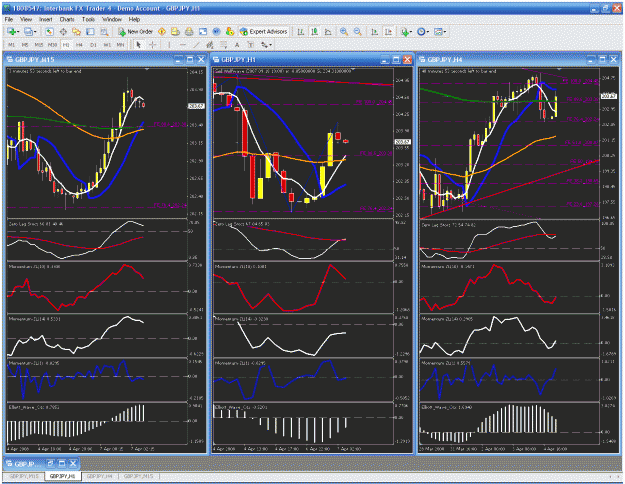The image size is (625, 484).
Task: Switch chart to bar chart type
Action: (x=301, y=31)
